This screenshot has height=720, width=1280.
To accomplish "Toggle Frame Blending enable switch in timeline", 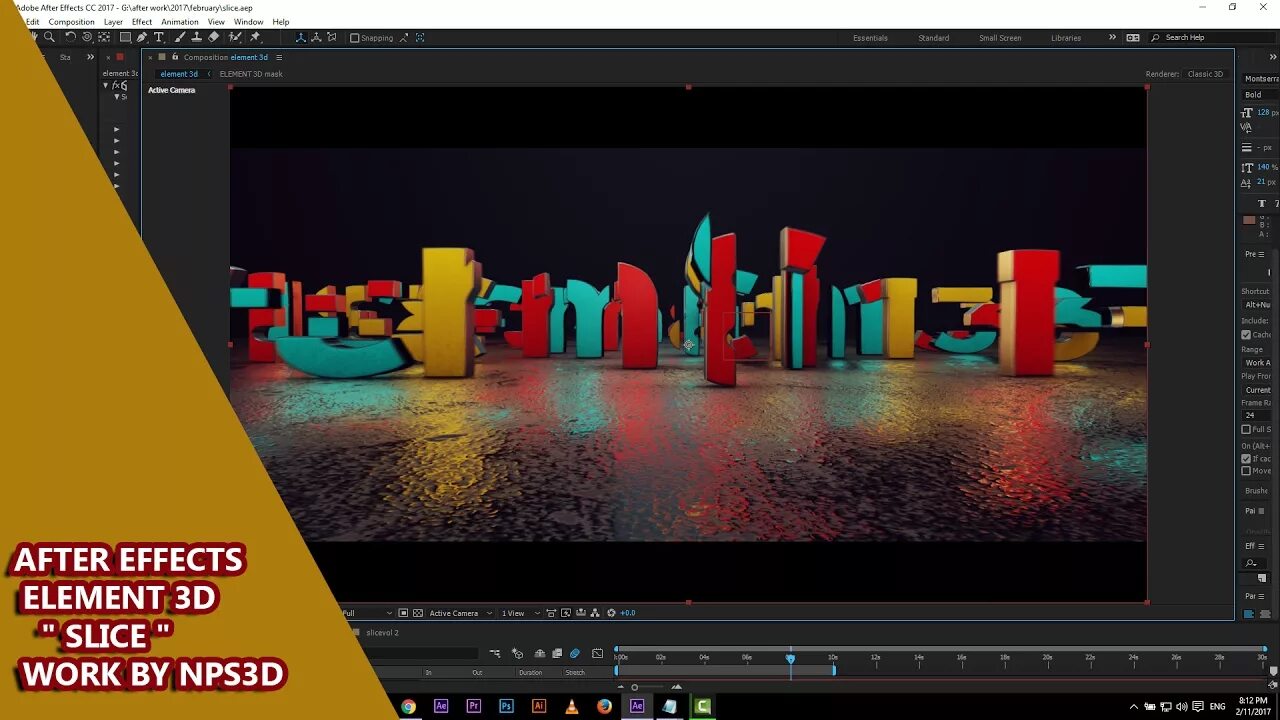I will pos(557,653).
